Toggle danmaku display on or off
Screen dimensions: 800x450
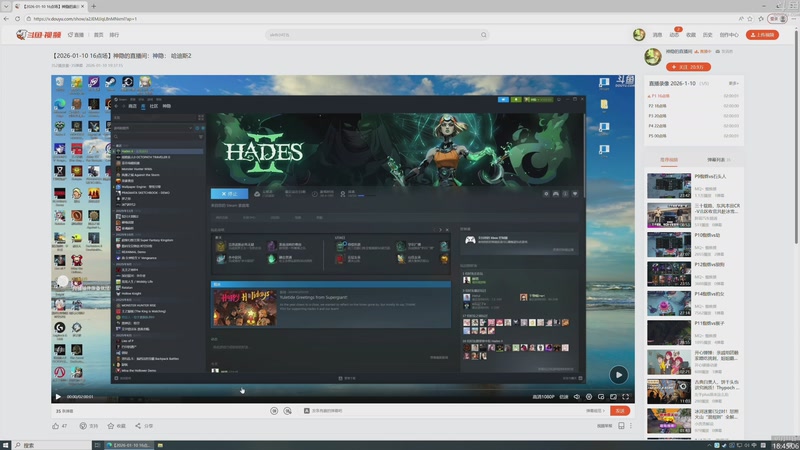(274, 411)
